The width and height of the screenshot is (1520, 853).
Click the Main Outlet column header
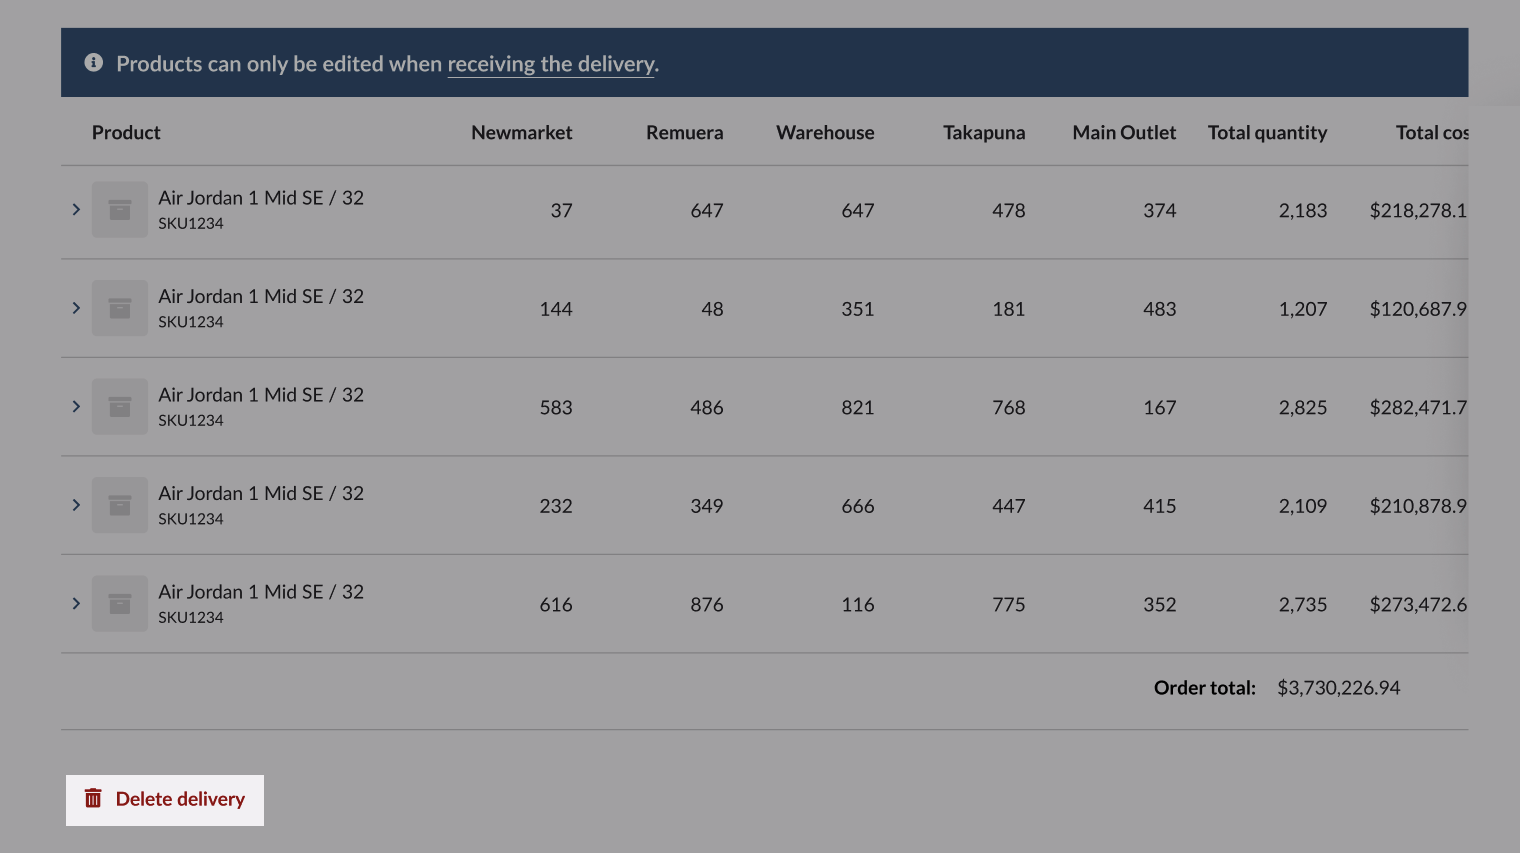point(1124,132)
